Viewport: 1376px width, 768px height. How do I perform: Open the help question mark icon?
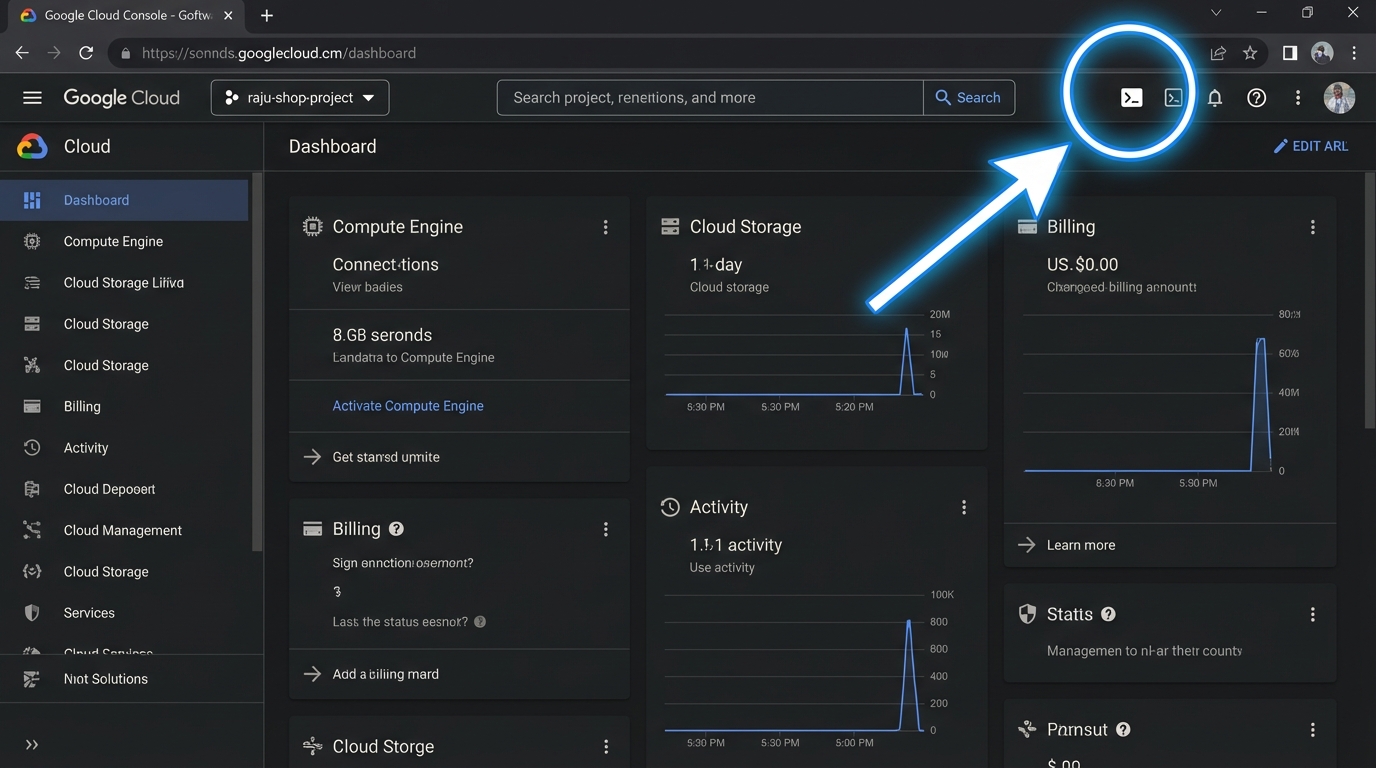coord(1256,97)
